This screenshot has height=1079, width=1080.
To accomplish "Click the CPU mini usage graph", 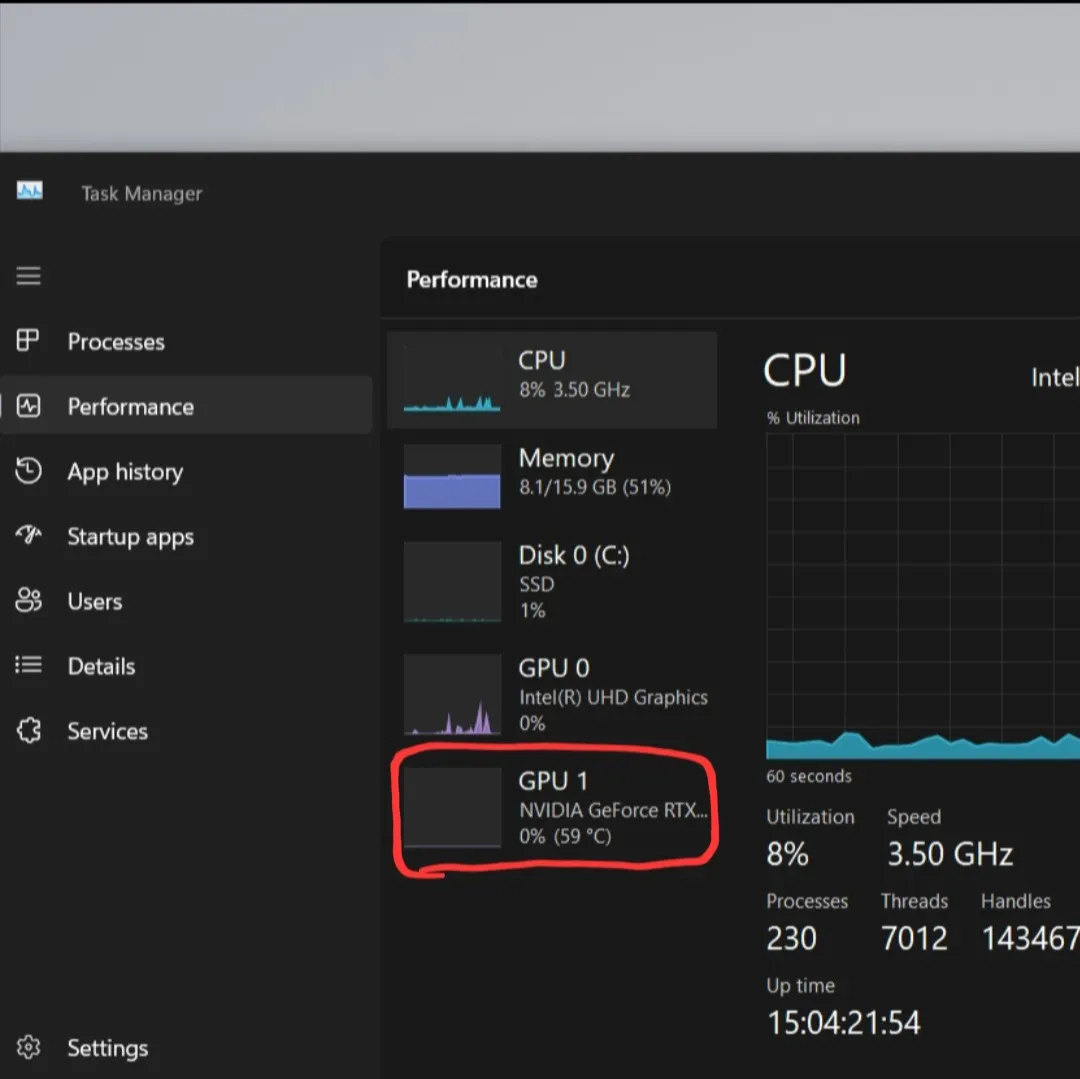I will click(452, 379).
